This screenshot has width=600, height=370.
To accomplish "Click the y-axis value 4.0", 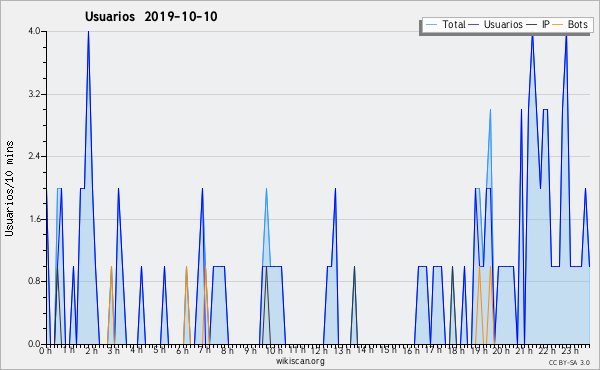I will point(34,31).
